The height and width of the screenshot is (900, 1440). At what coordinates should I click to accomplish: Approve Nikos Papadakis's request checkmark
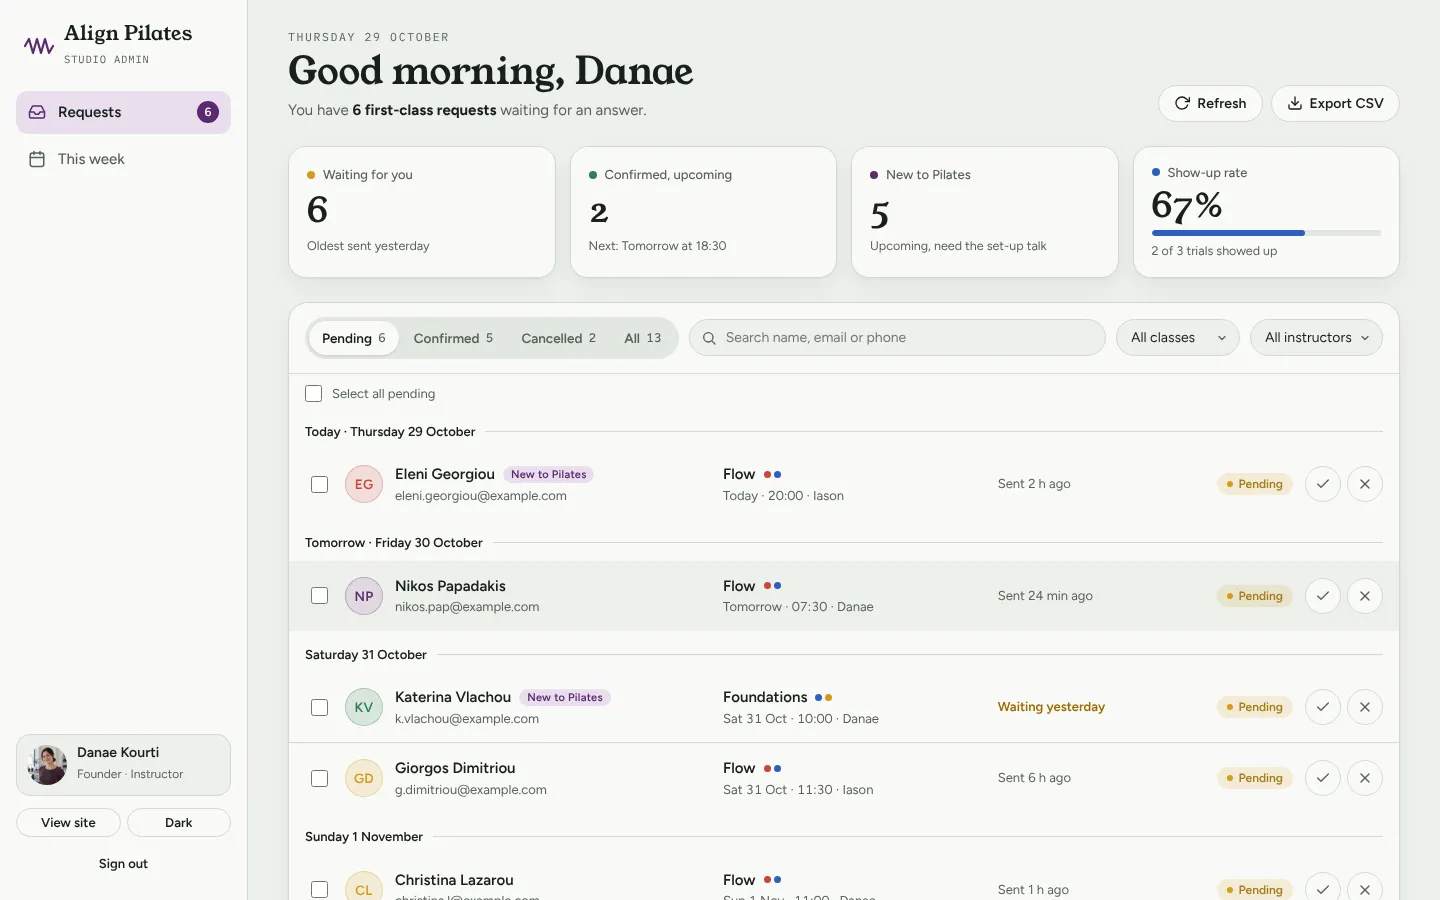coord(1322,596)
